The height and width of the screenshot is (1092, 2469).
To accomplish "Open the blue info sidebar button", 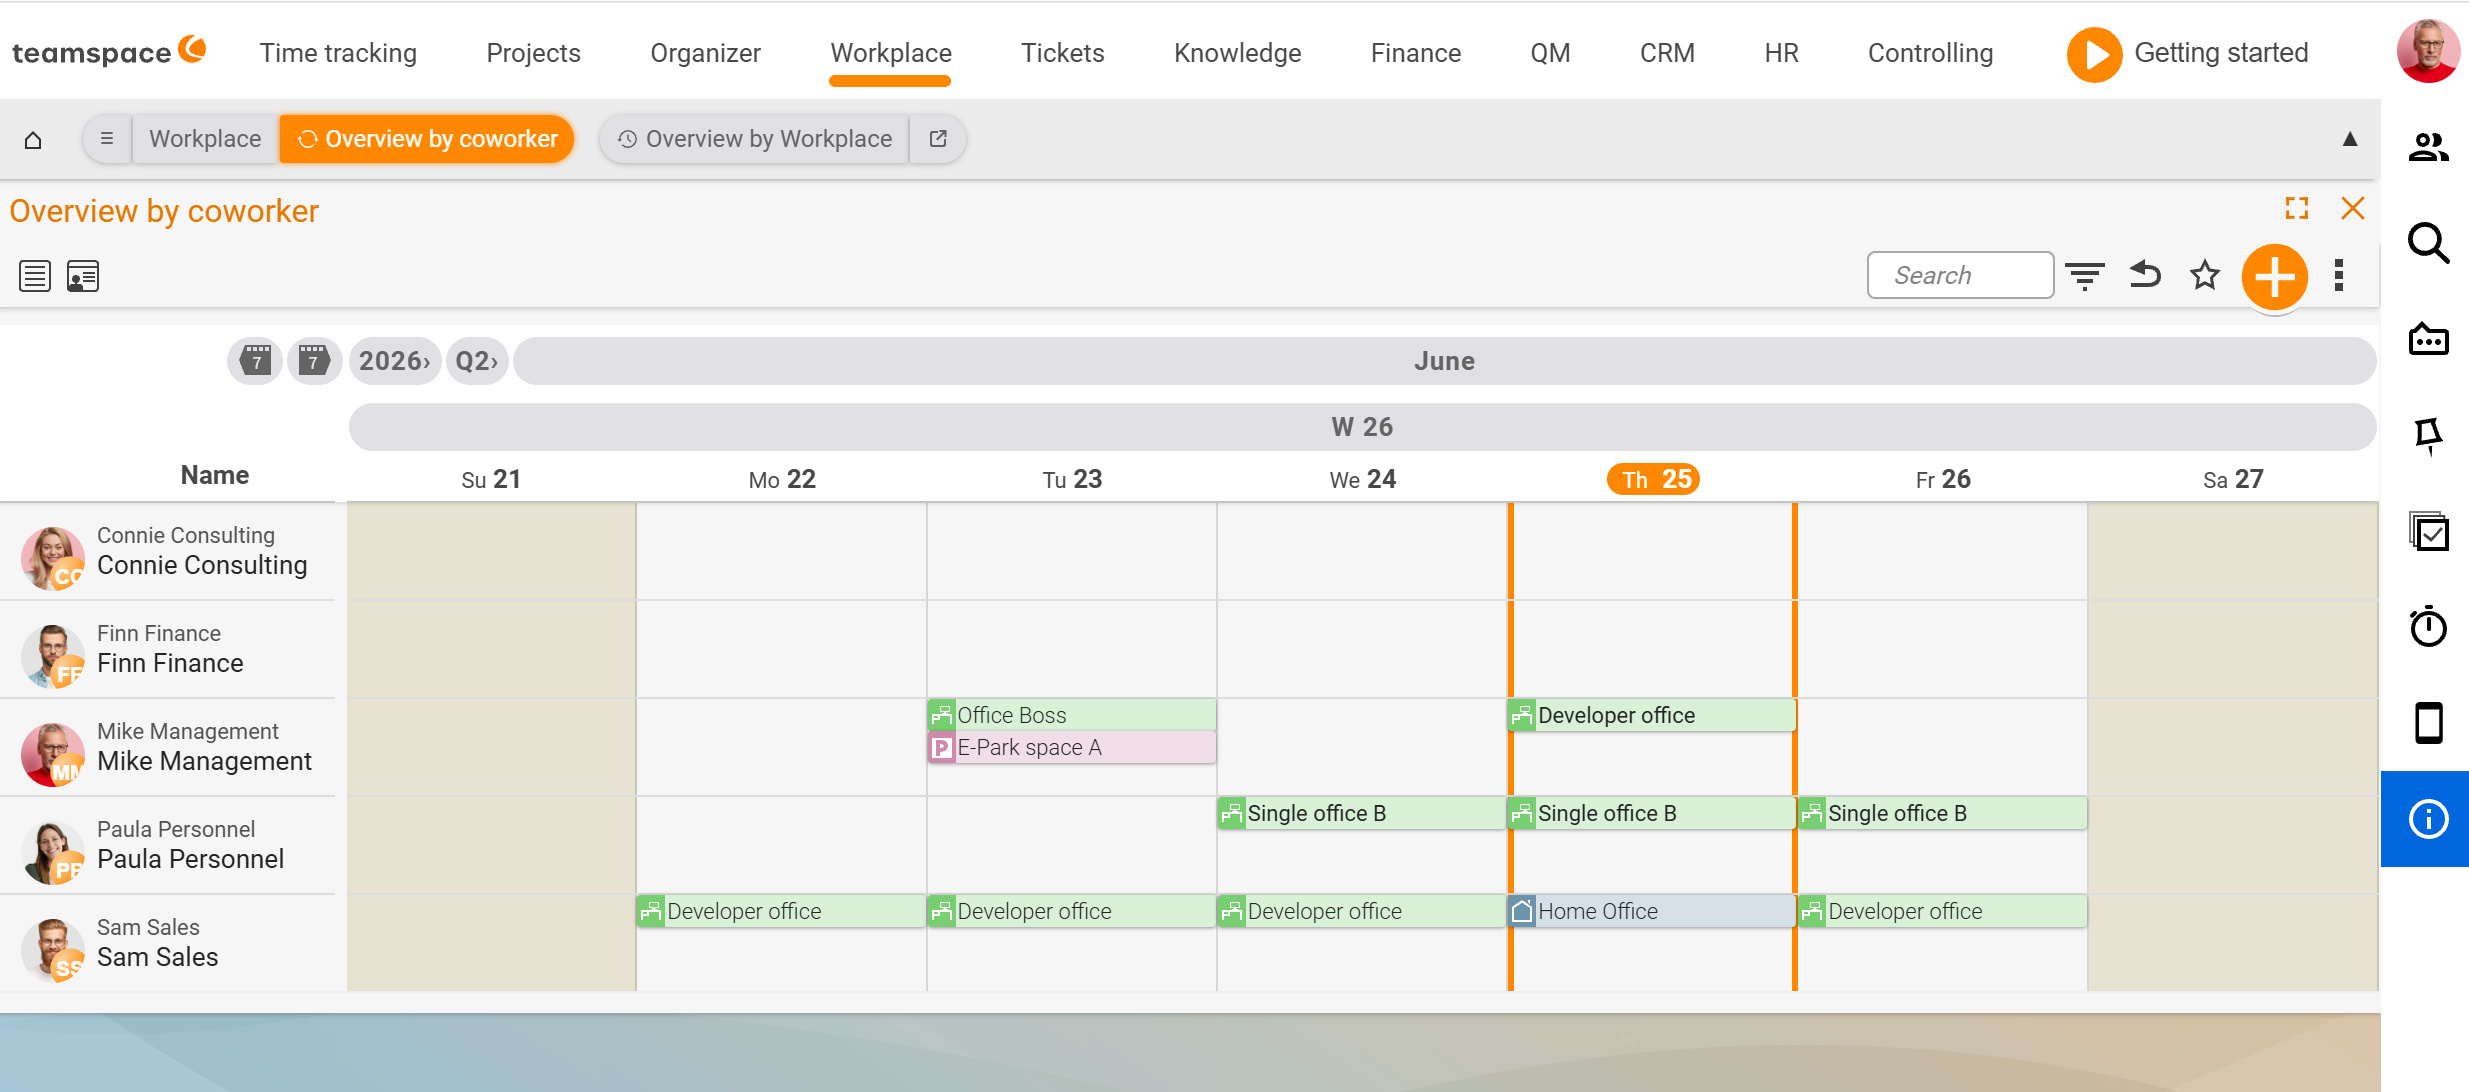I will click(2425, 819).
